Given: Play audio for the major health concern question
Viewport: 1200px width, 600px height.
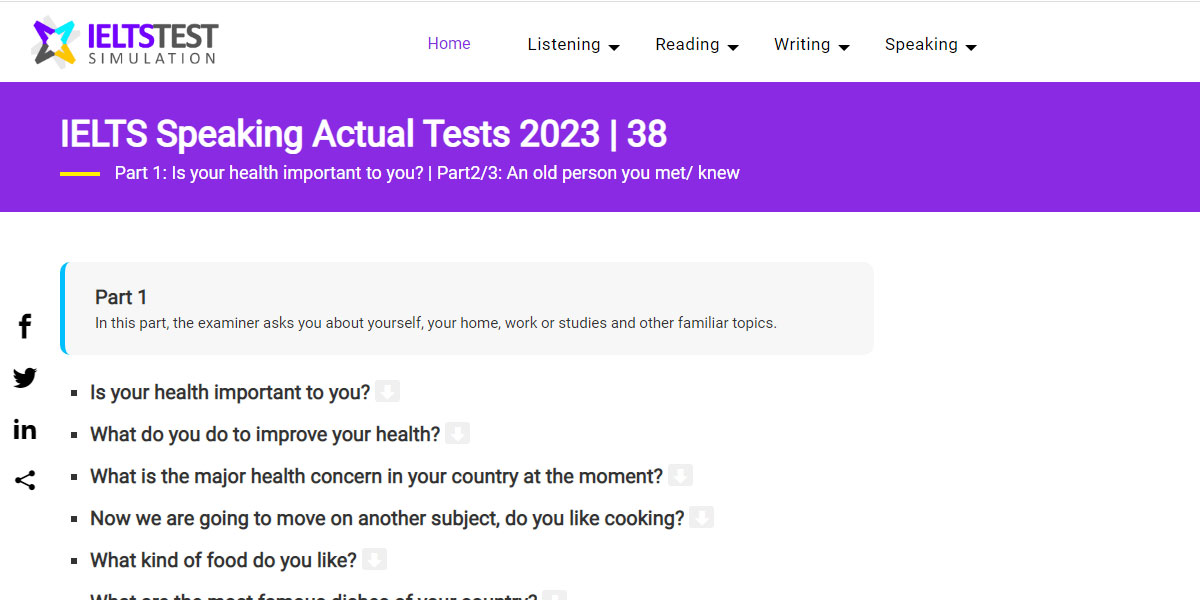Looking at the screenshot, I should (x=681, y=475).
